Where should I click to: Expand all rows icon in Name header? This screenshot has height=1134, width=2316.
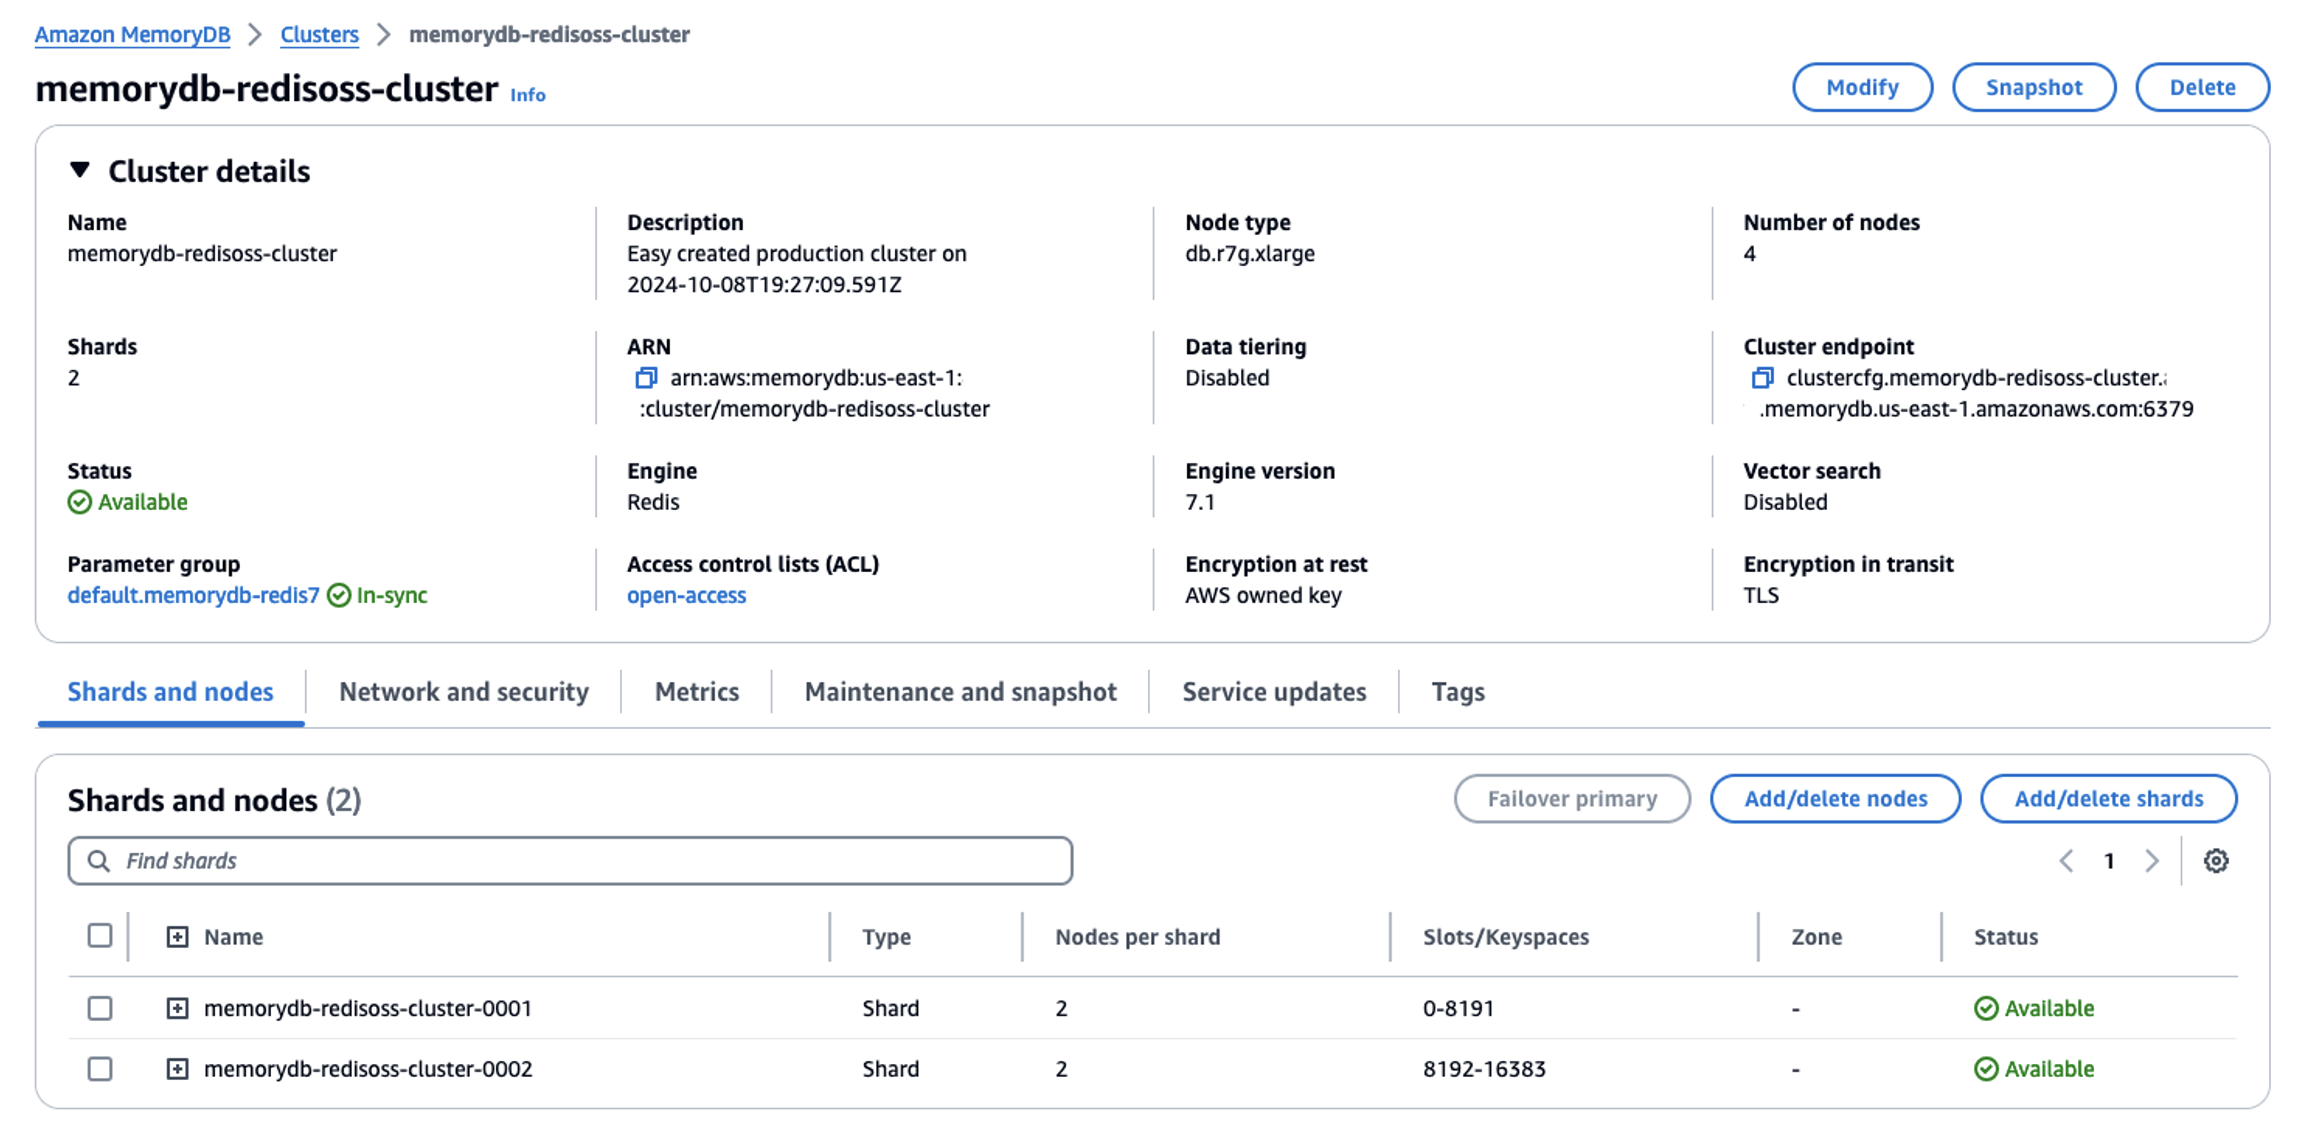tap(177, 937)
